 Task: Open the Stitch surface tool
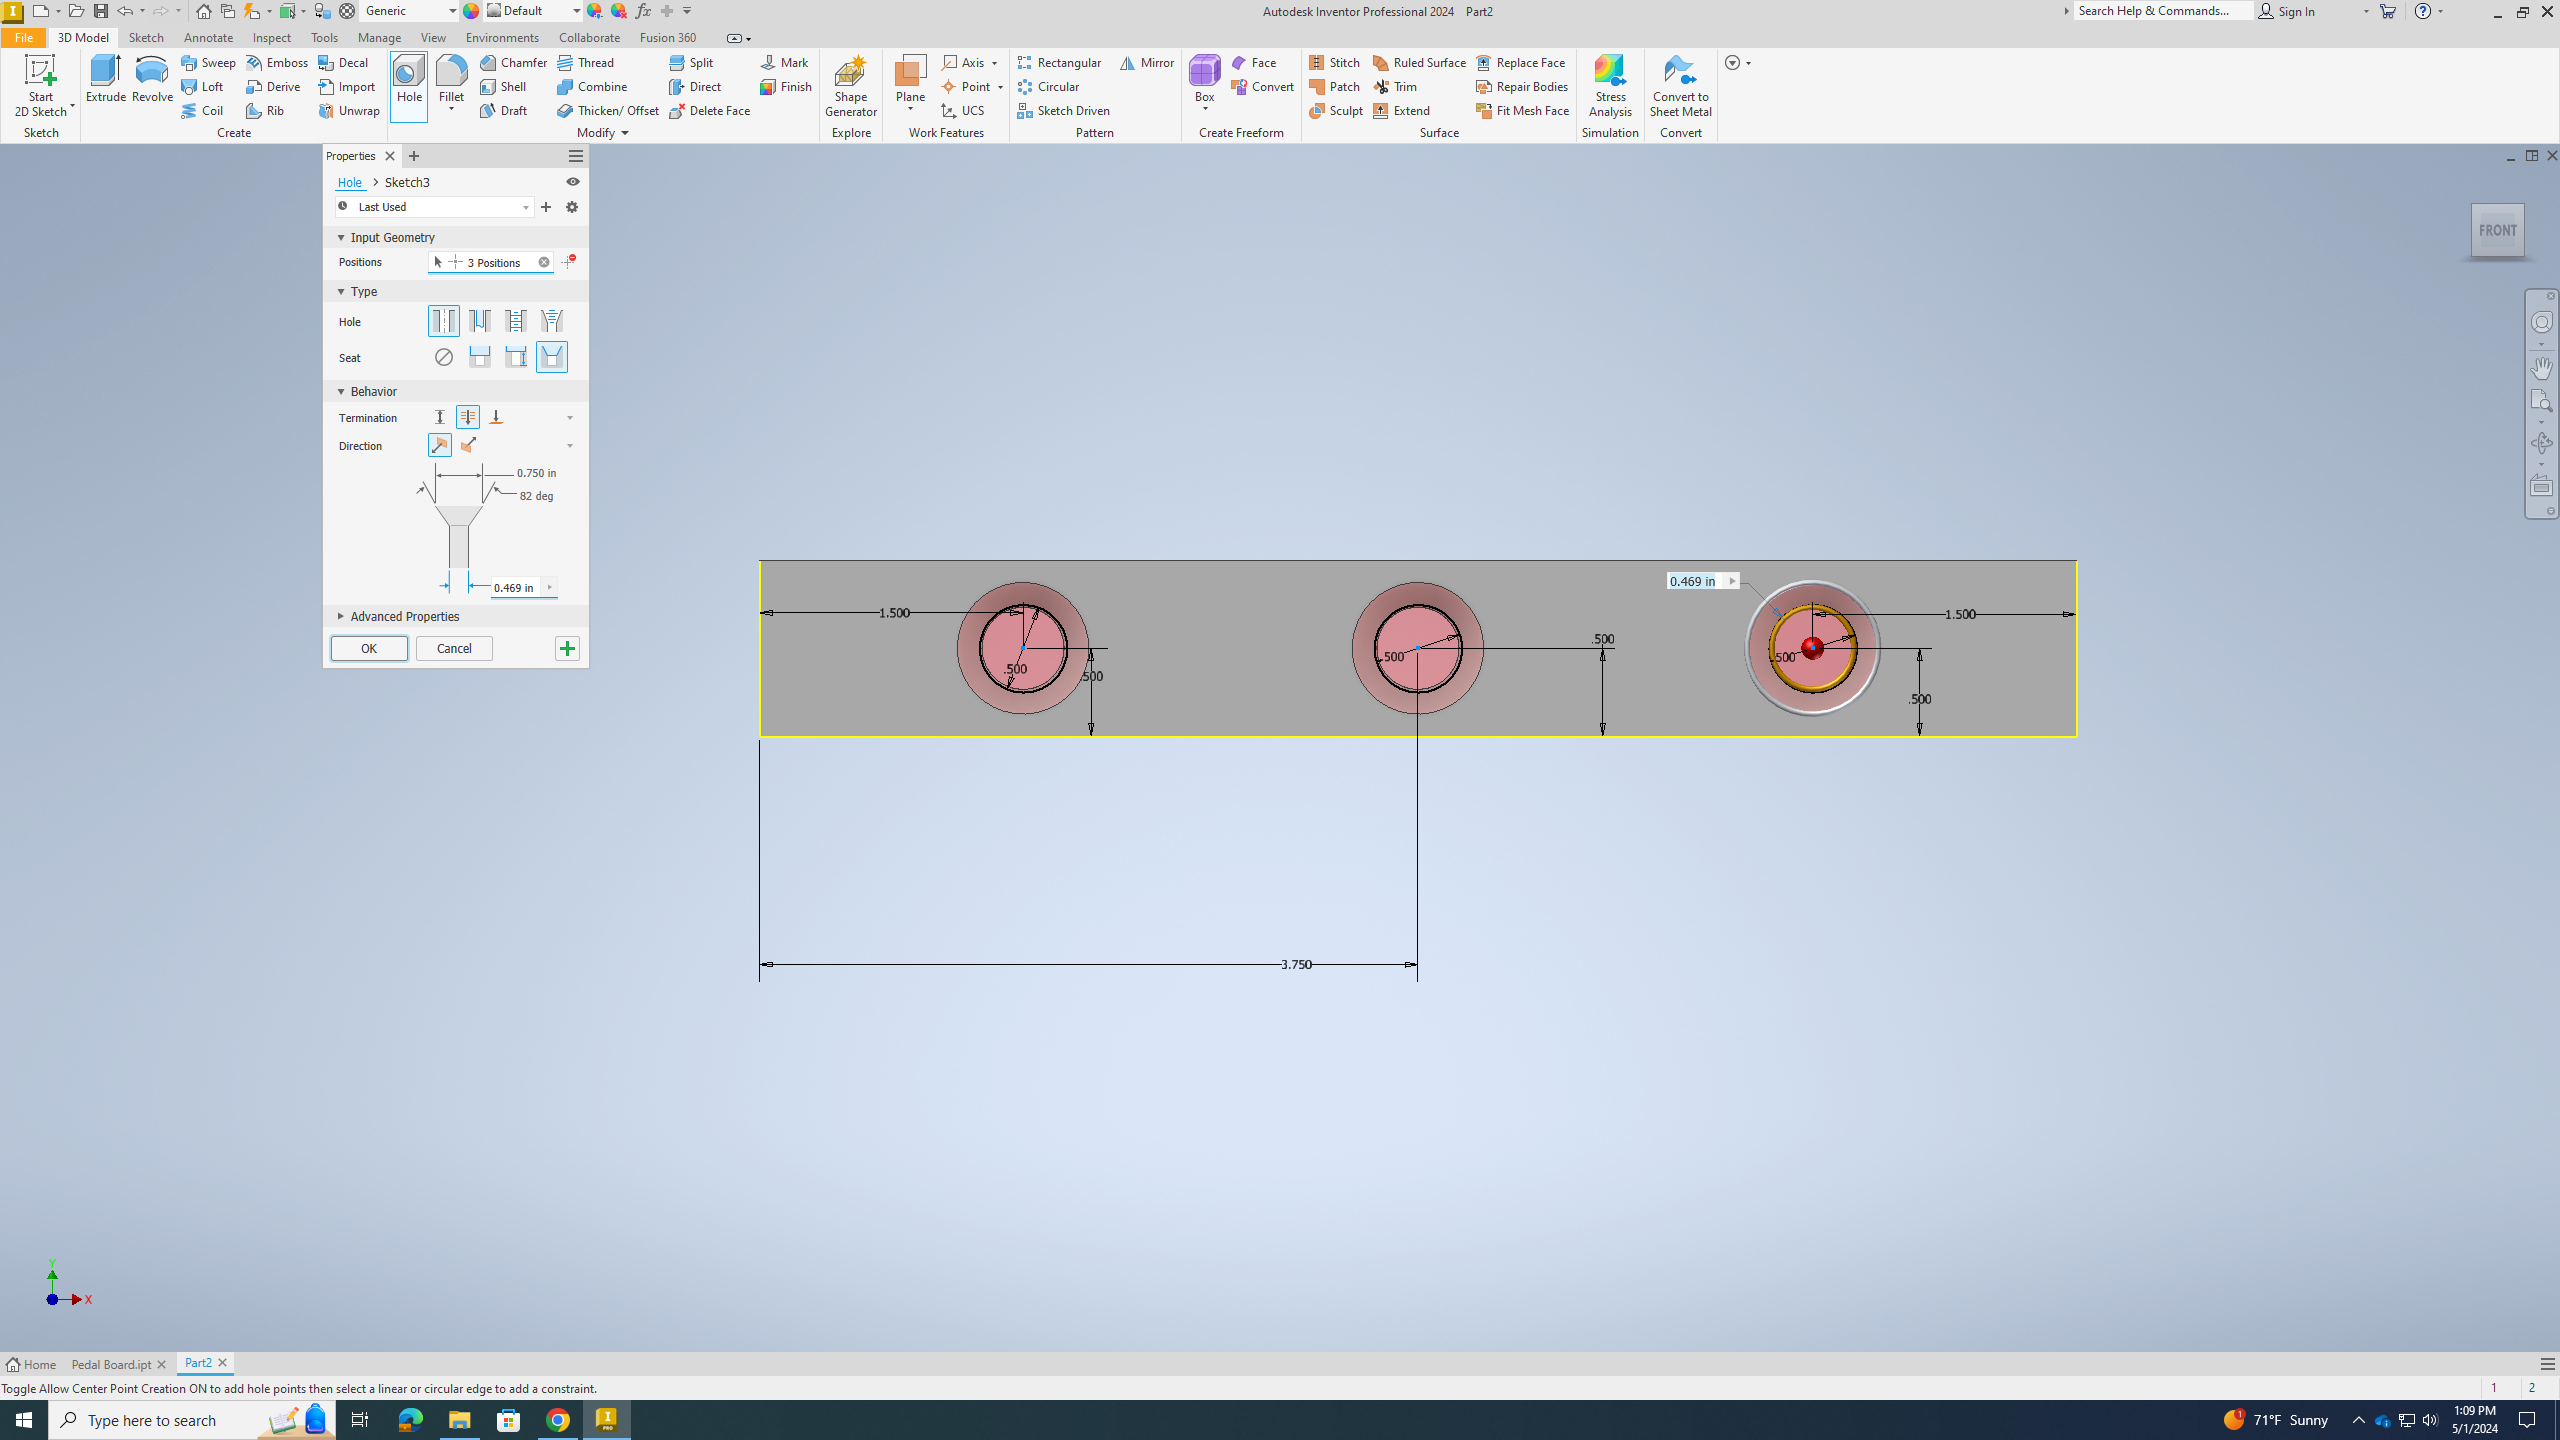tap(1334, 62)
